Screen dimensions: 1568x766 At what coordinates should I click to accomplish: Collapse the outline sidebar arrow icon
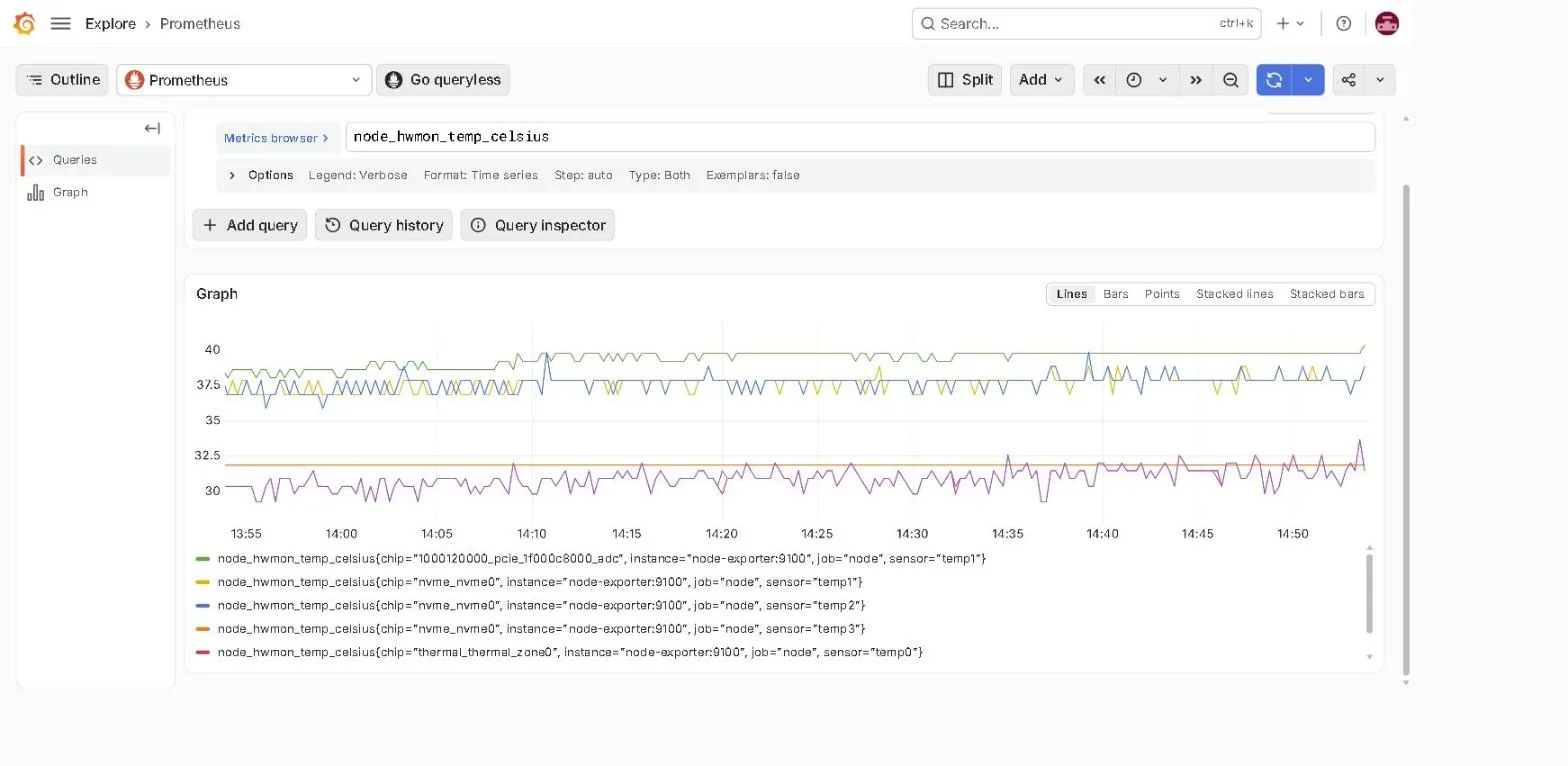152,128
